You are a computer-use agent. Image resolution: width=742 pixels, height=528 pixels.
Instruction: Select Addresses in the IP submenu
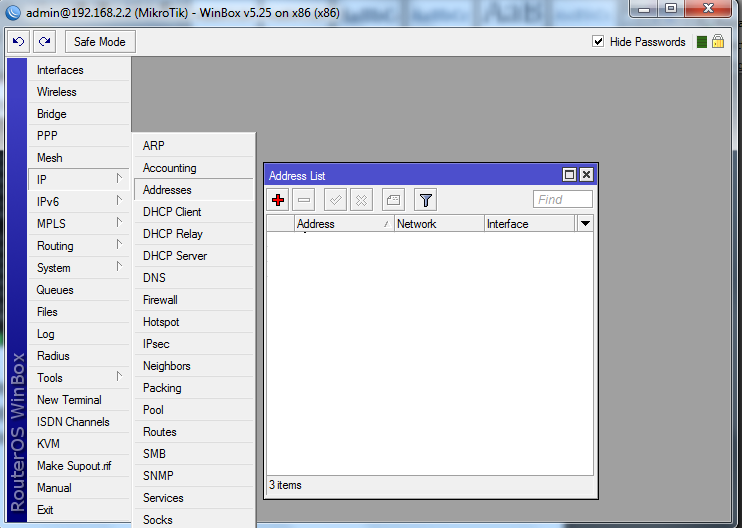[x=194, y=190]
